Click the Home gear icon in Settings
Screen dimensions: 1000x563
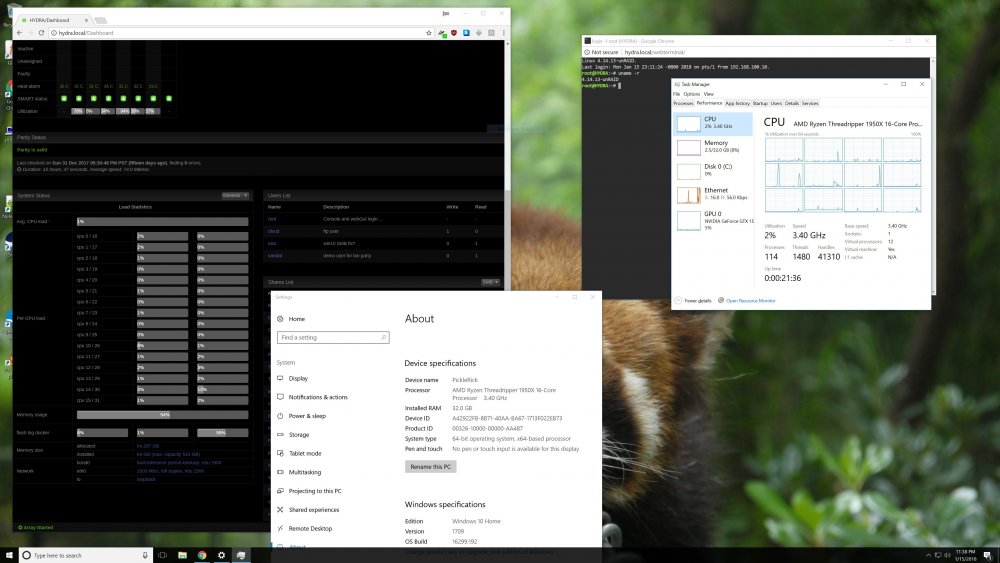(x=280, y=319)
